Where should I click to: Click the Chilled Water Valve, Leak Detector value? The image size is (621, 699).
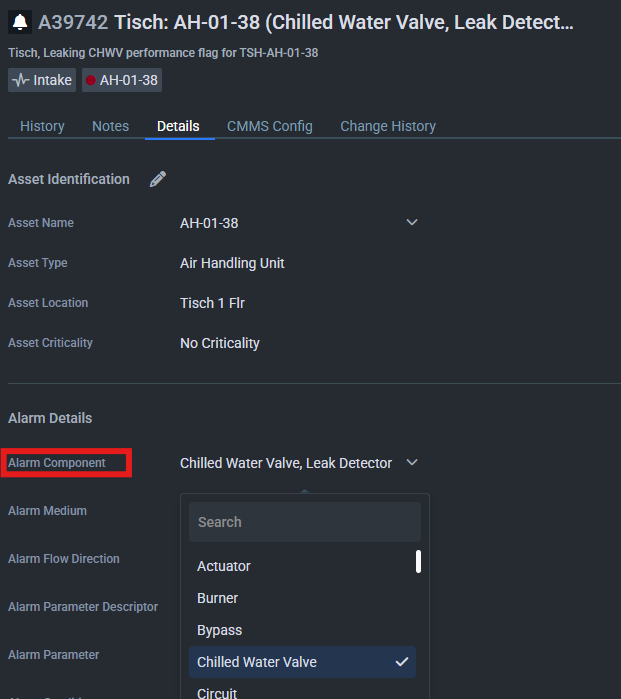285,463
